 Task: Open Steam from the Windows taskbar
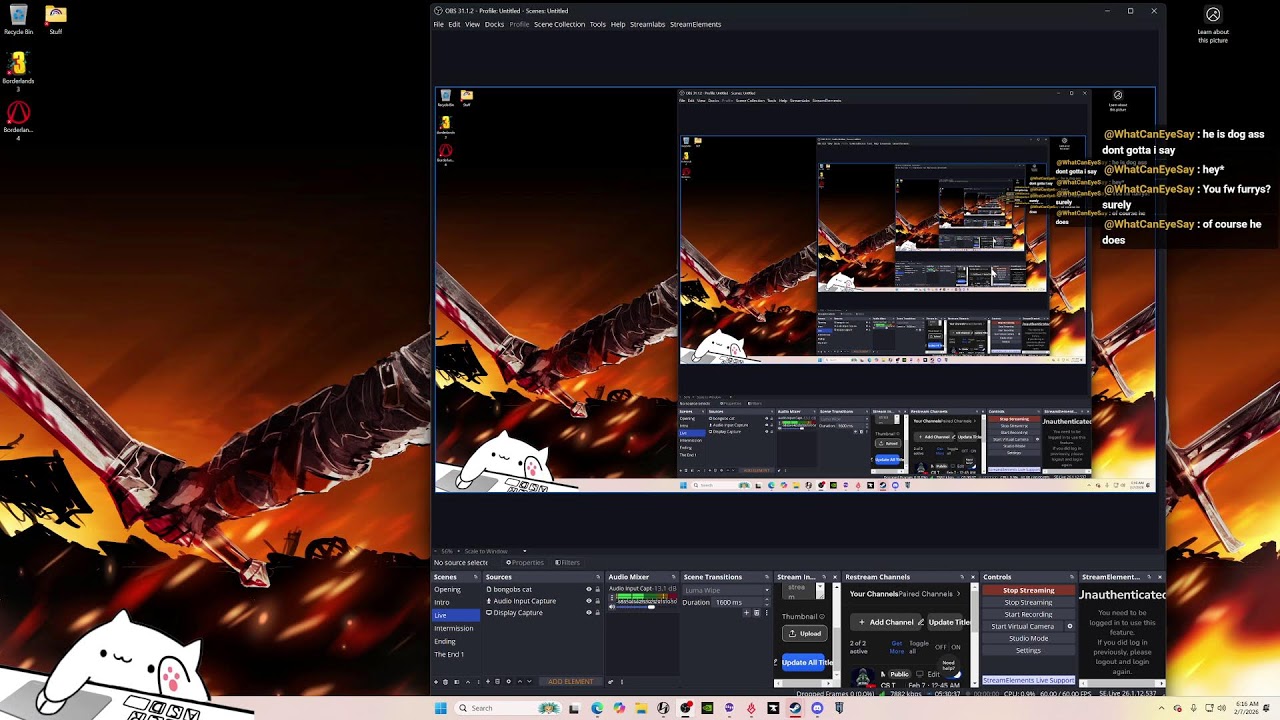click(795, 708)
